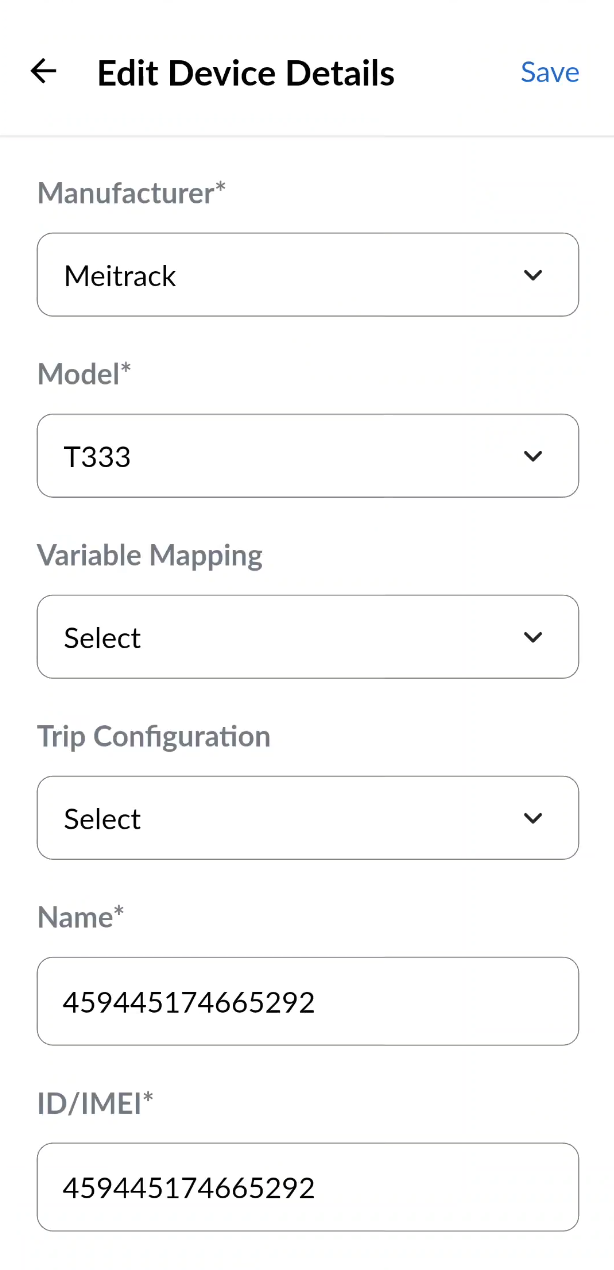Go back using the arrow icon
The image size is (614, 1270).
coord(43,72)
